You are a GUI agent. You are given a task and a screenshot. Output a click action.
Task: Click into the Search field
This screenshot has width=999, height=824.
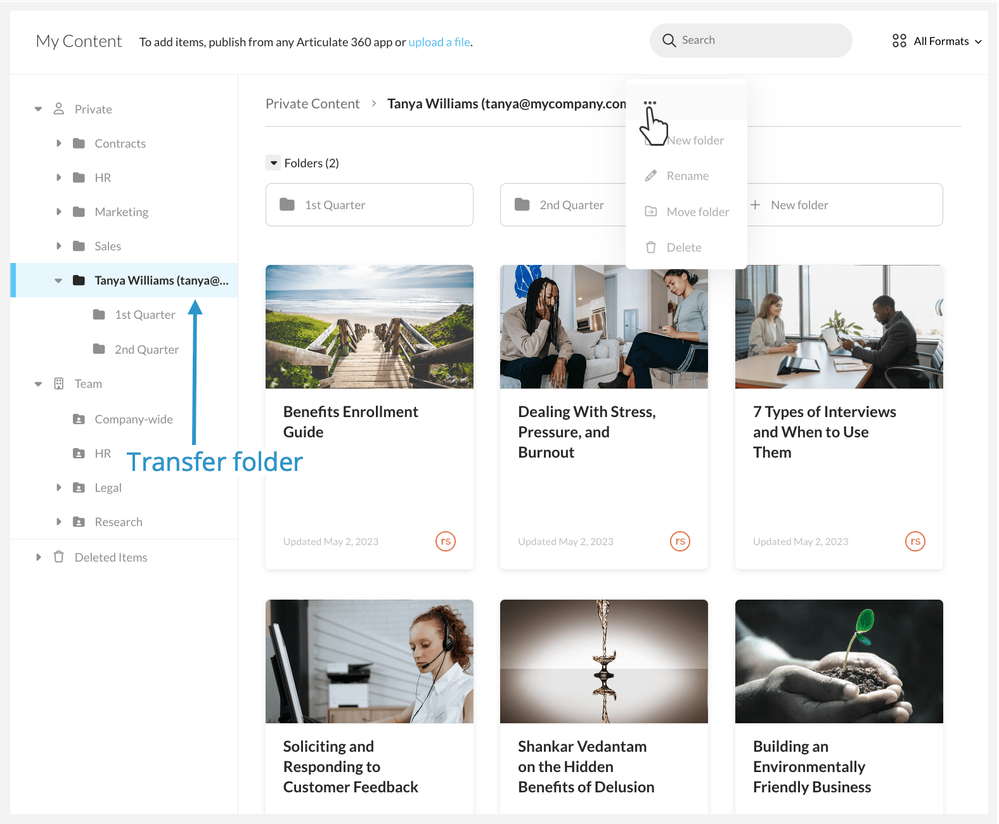click(751, 40)
